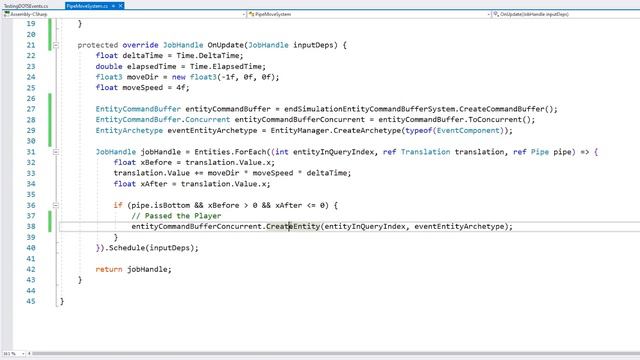
Task: Pin the PipeMoveSystem.cs tab
Action: point(113,6)
